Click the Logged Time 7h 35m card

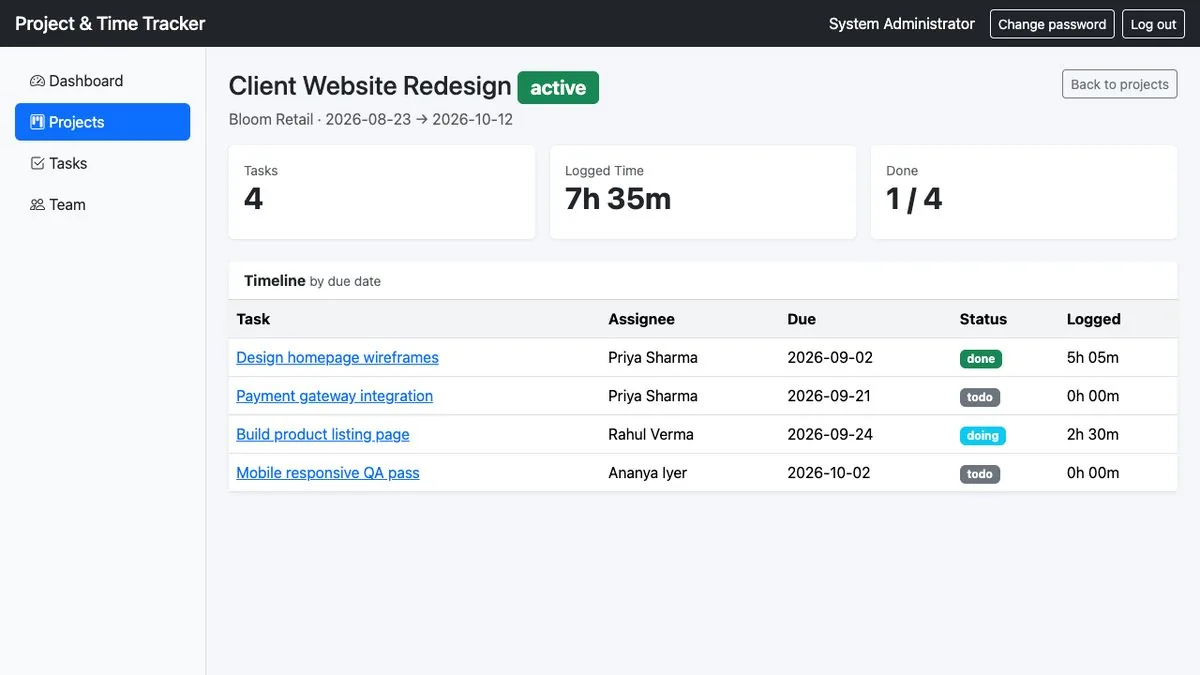pos(703,192)
